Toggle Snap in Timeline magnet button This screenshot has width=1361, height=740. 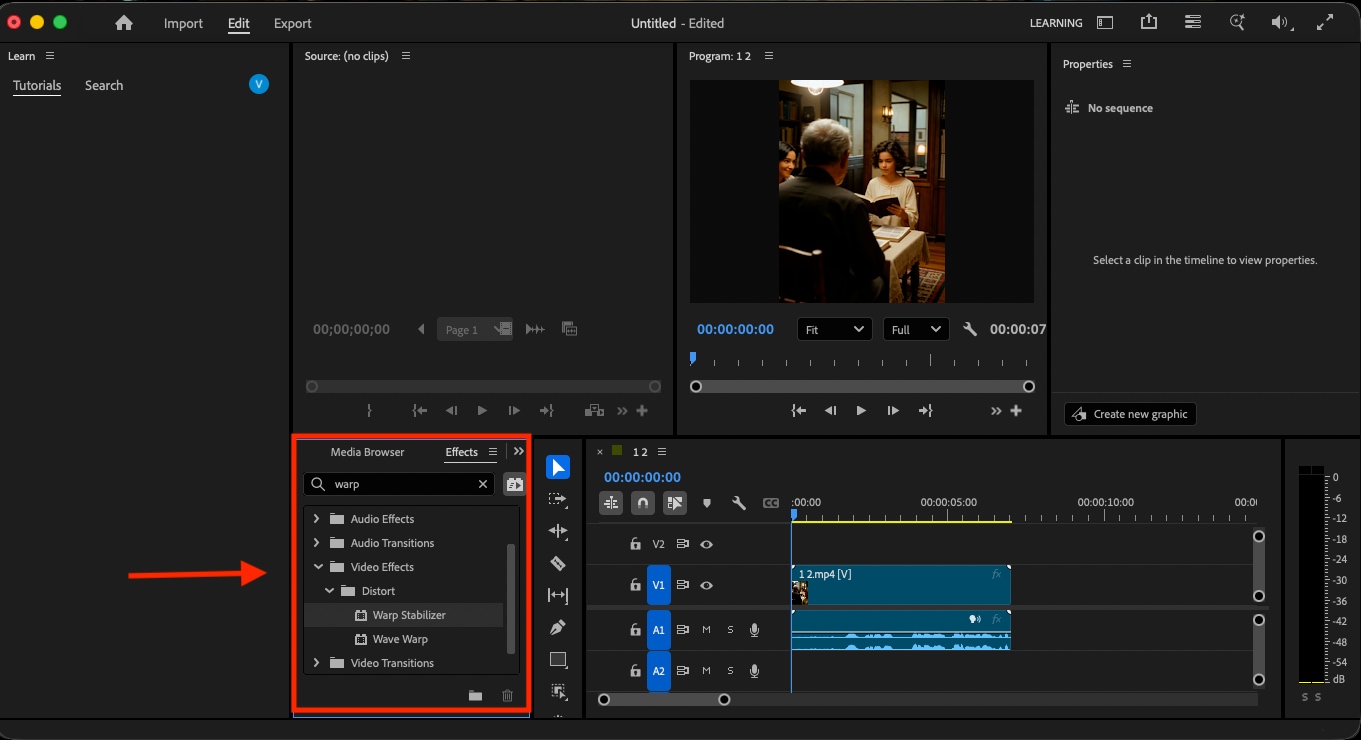point(643,503)
